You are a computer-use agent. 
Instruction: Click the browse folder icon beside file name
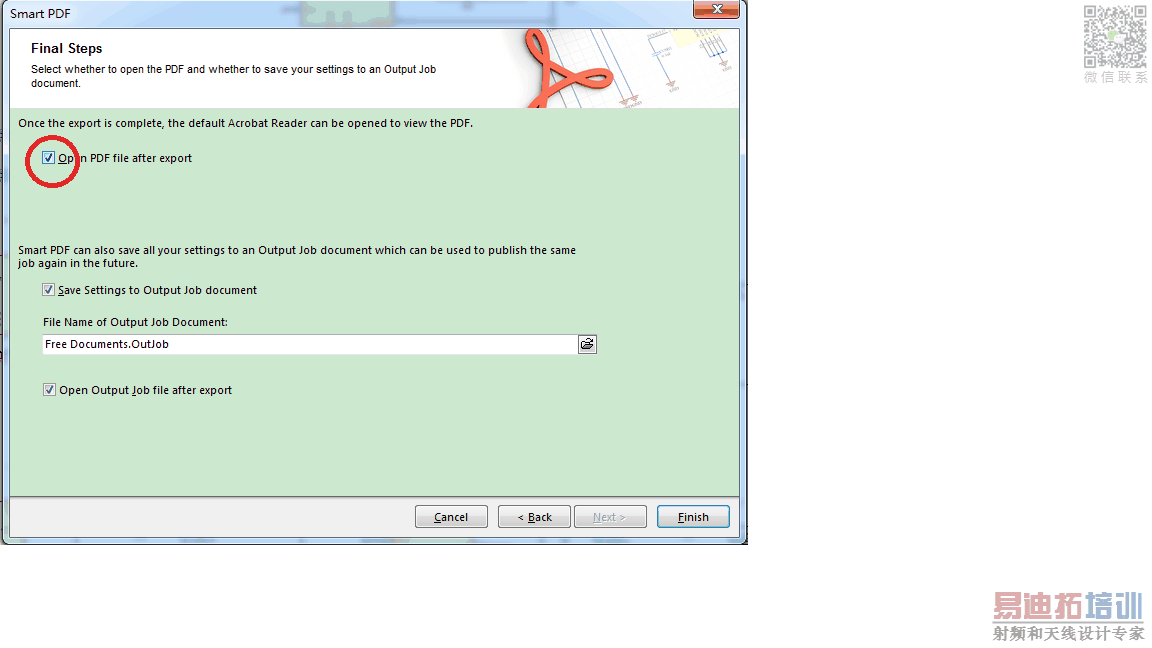point(587,344)
